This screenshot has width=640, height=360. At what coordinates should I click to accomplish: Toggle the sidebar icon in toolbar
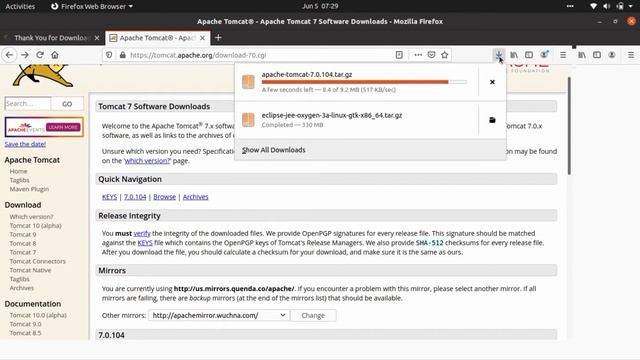[529, 55]
